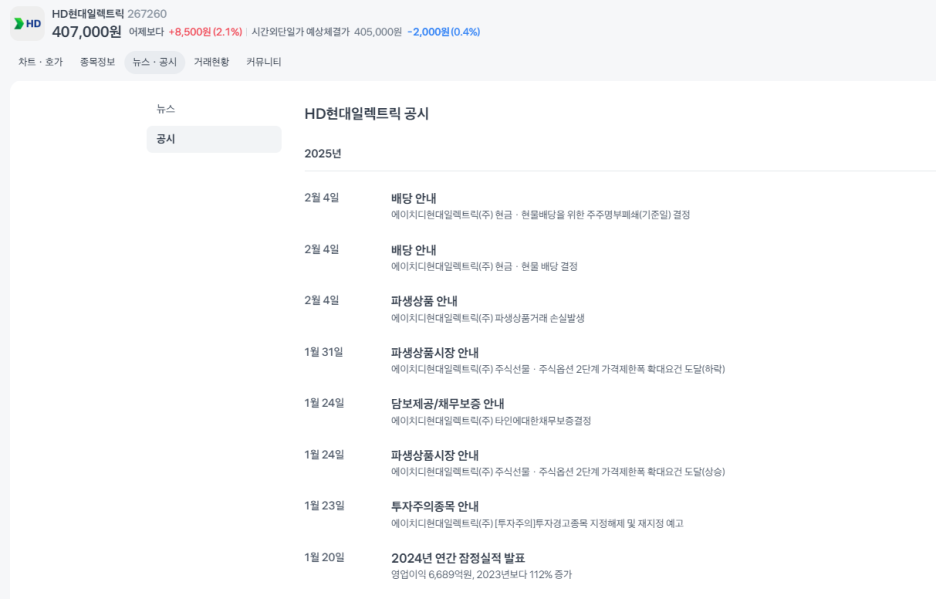Click the HD Hyundai Electric logo icon

[x=27, y=23]
